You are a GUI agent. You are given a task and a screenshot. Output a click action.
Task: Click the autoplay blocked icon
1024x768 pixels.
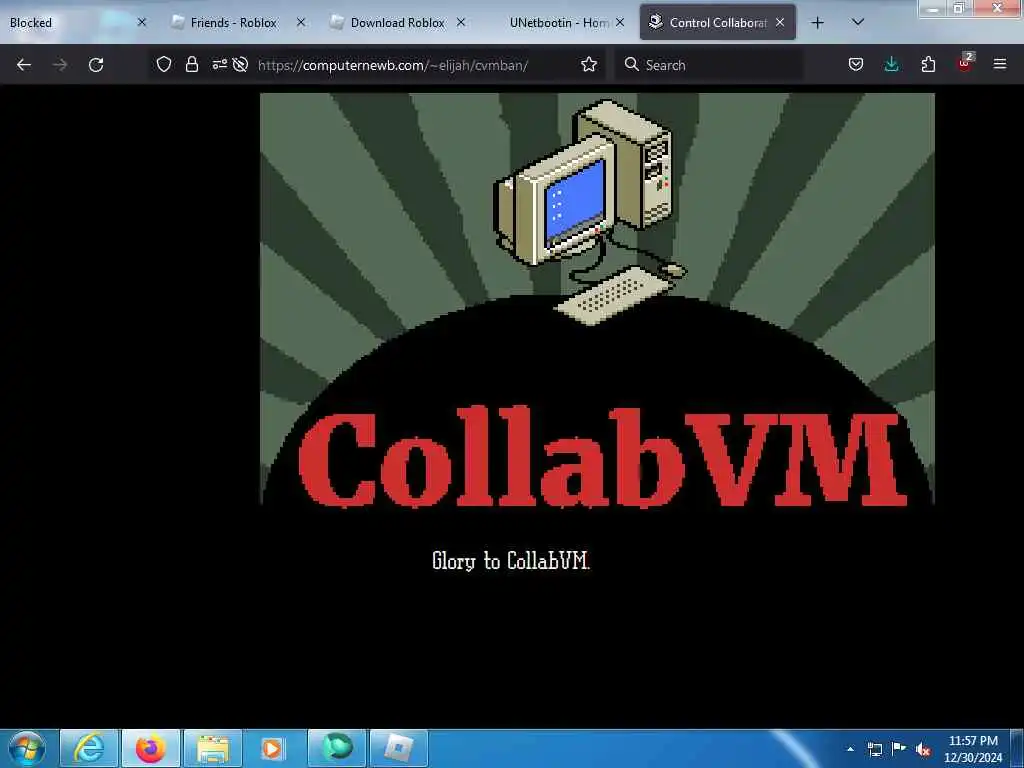coord(240,64)
